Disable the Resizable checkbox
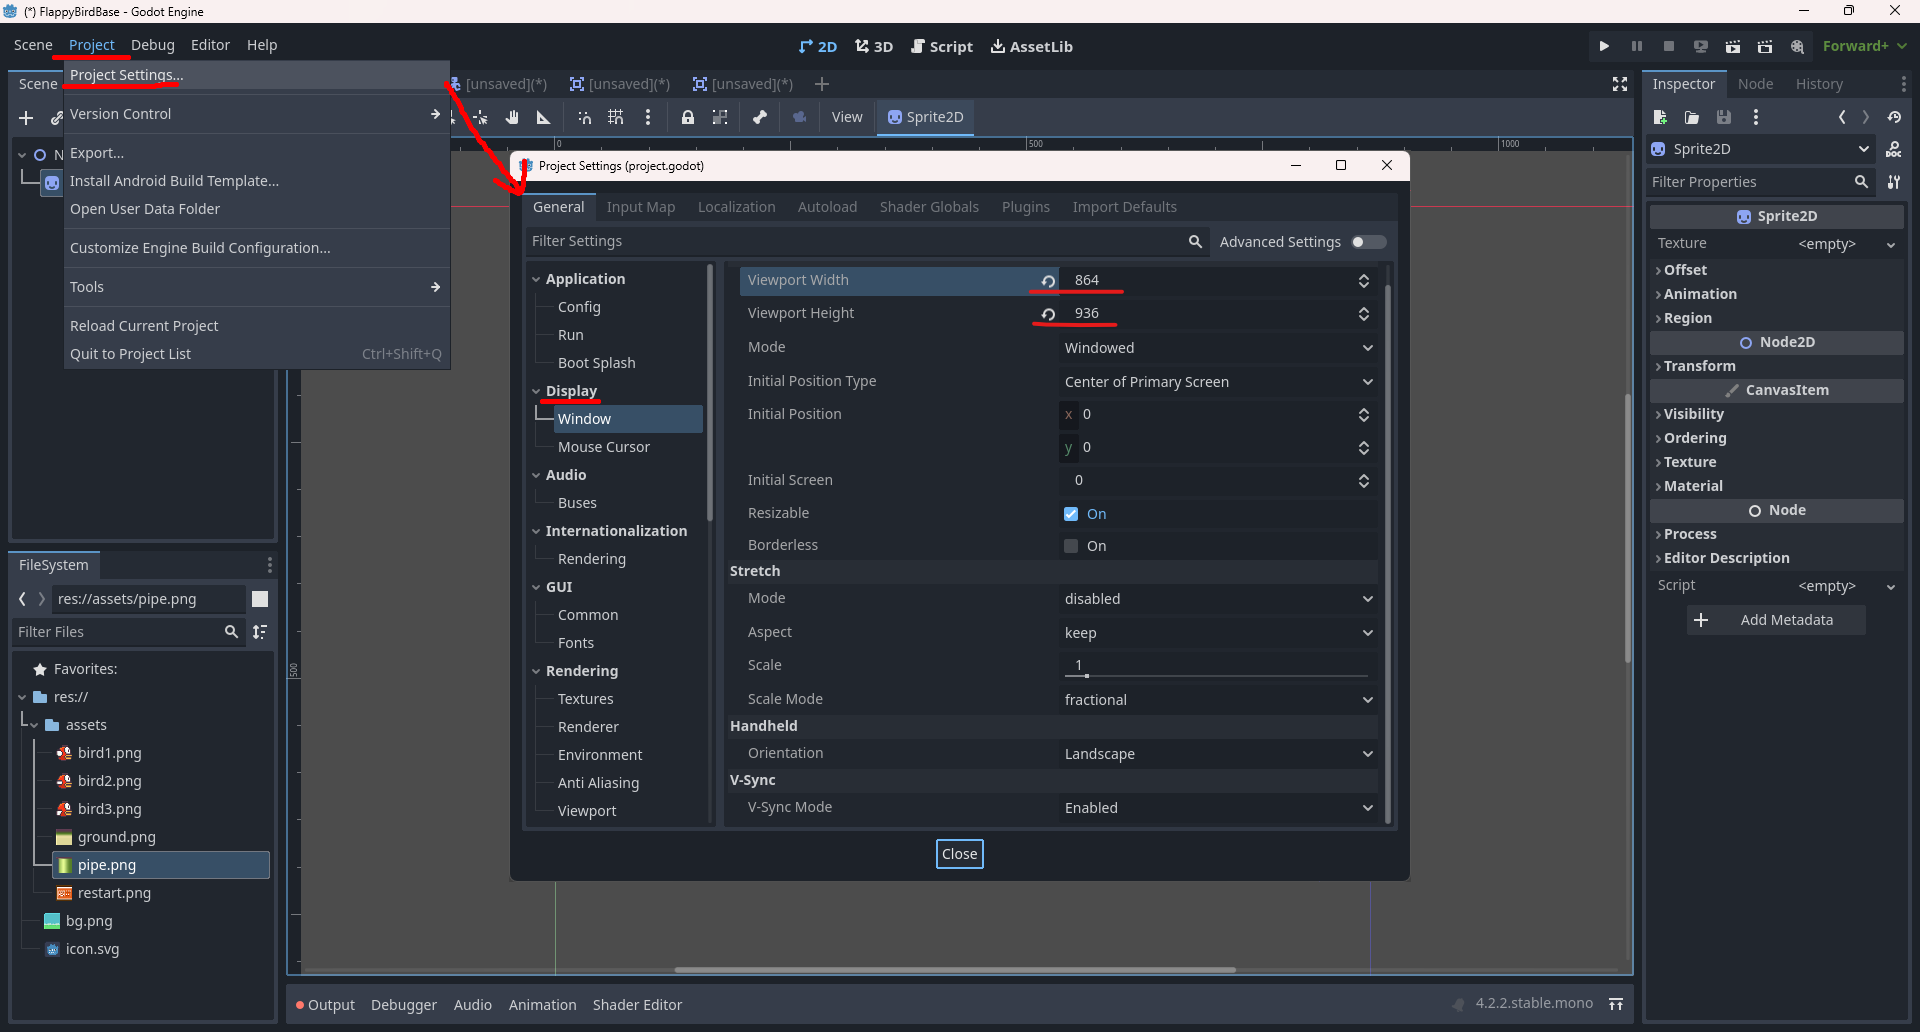Screen dimensions: 1920x1032 click(x=1069, y=514)
